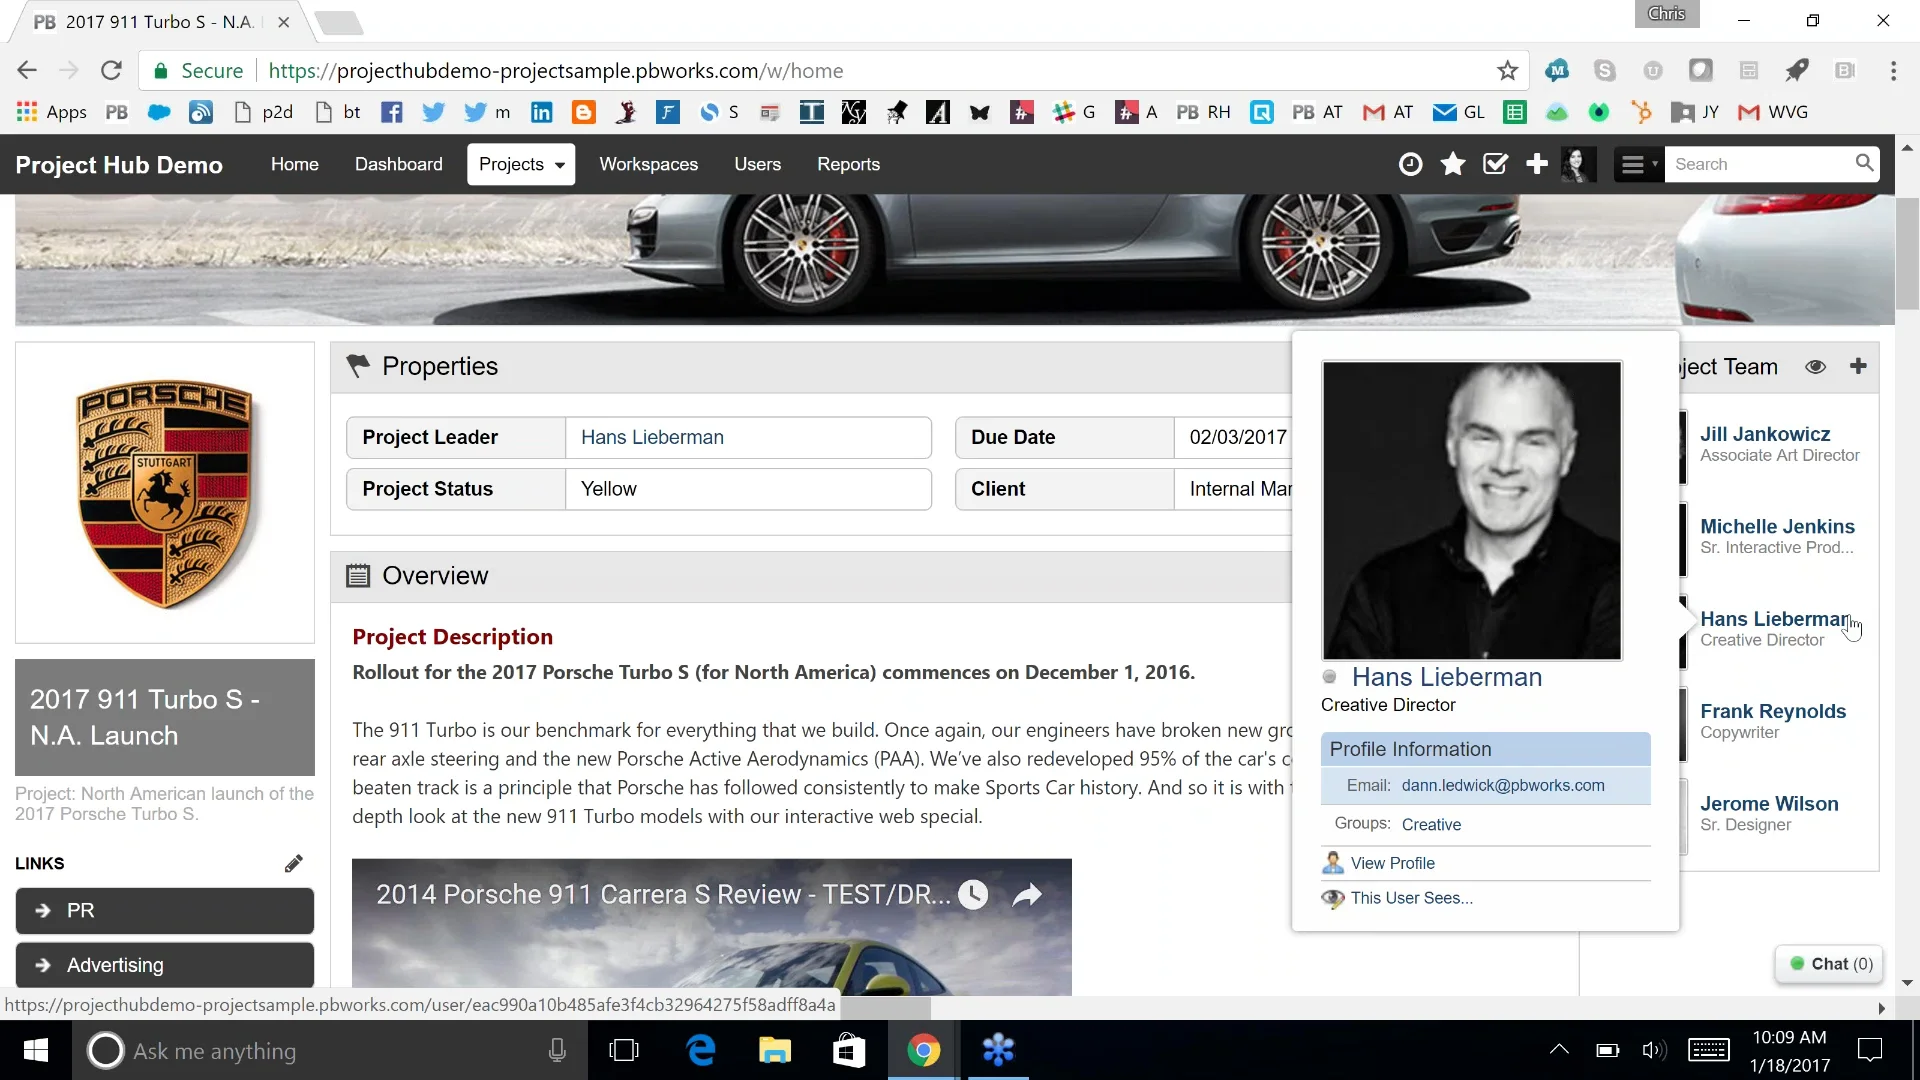The height and width of the screenshot is (1080, 1920).
Task: Open starred favorites in navbar
Action: click(1453, 164)
